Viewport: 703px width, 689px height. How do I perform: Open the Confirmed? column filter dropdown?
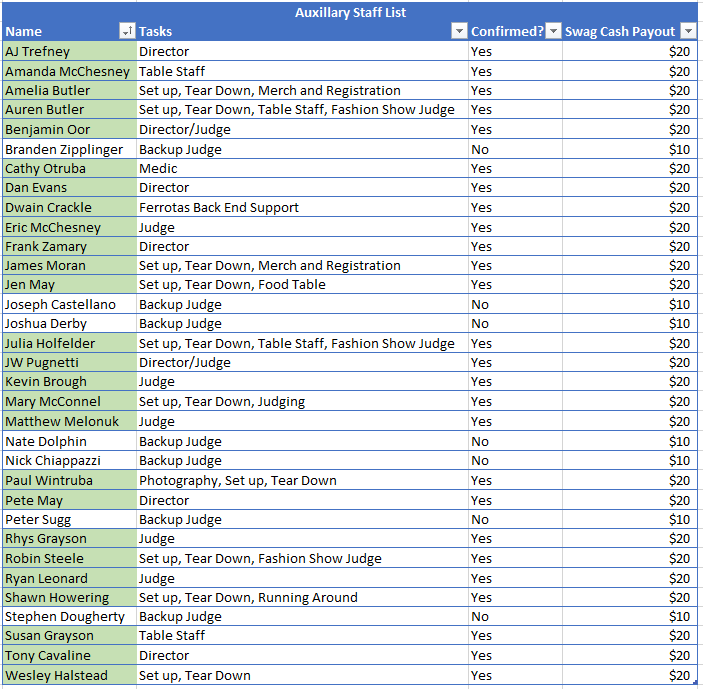click(554, 31)
